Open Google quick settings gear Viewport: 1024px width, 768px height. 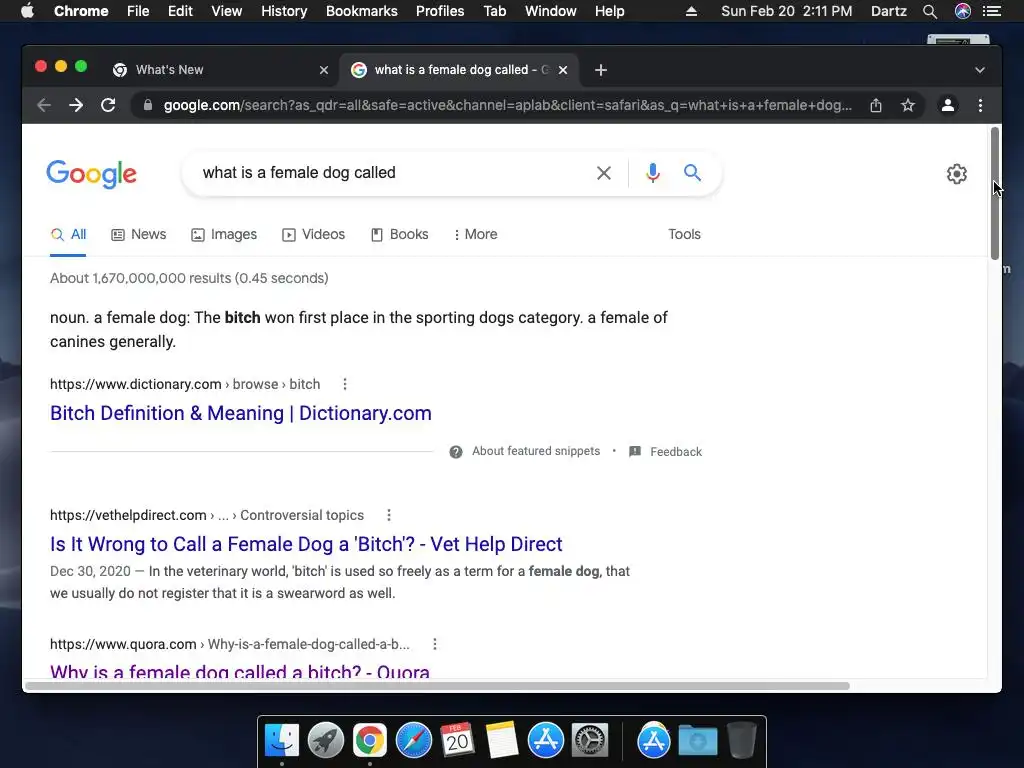click(957, 174)
